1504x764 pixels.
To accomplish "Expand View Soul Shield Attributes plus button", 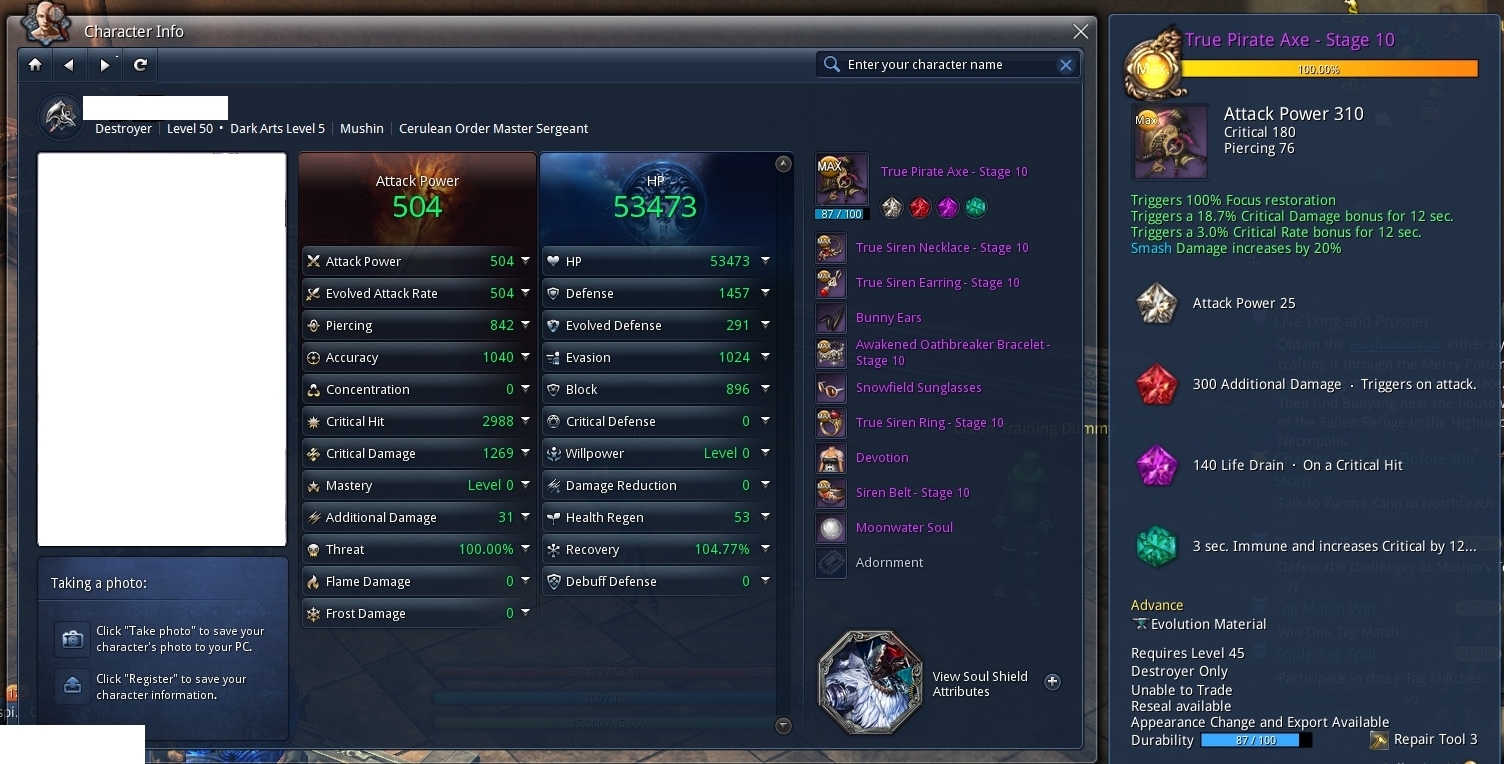I will pos(1052,682).
